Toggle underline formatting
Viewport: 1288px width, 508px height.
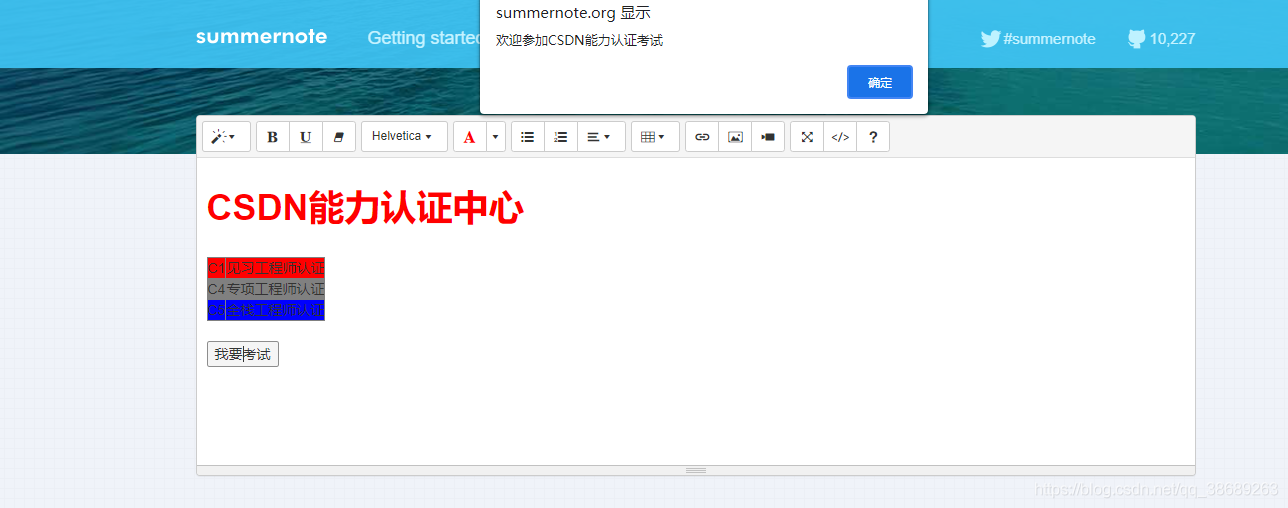pyautogui.click(x=306, y=137)
